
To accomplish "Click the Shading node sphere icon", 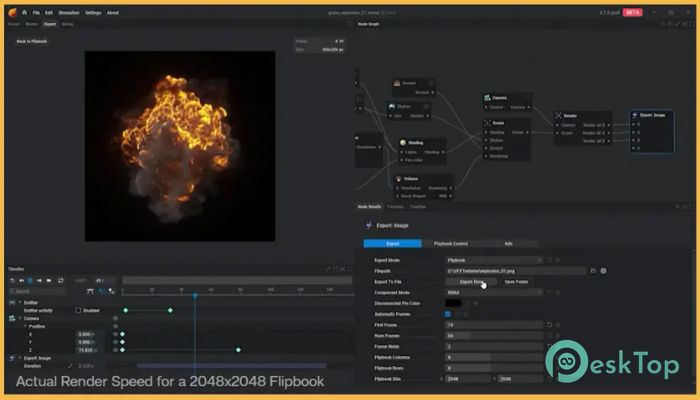I will coord(403,142).
